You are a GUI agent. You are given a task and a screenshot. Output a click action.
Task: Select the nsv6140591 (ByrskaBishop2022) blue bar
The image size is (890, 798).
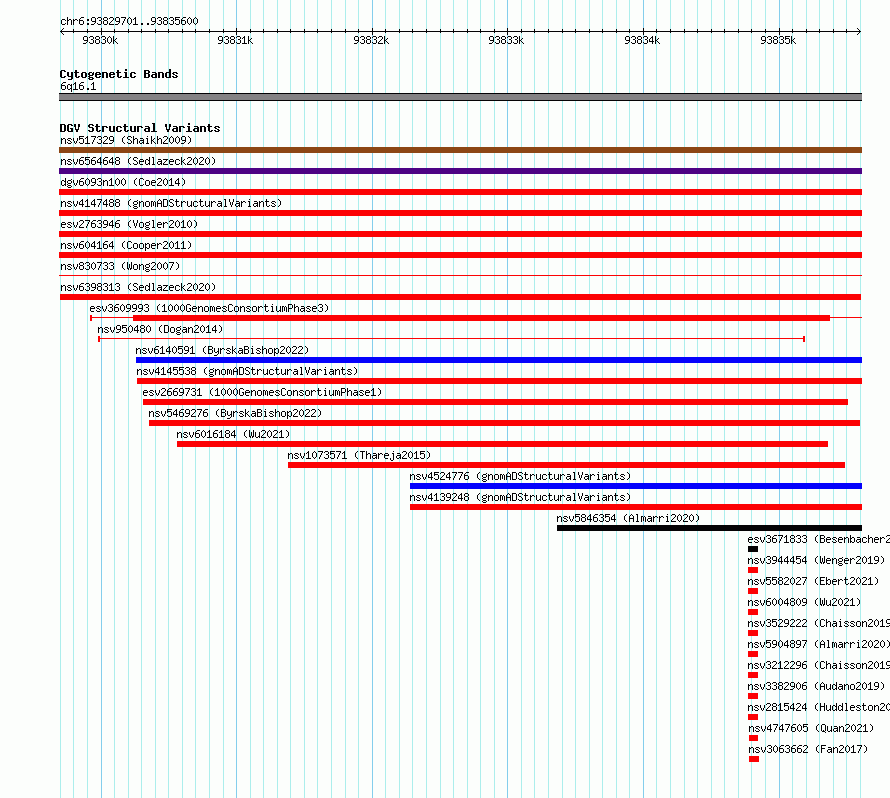[x=499, y=360]
